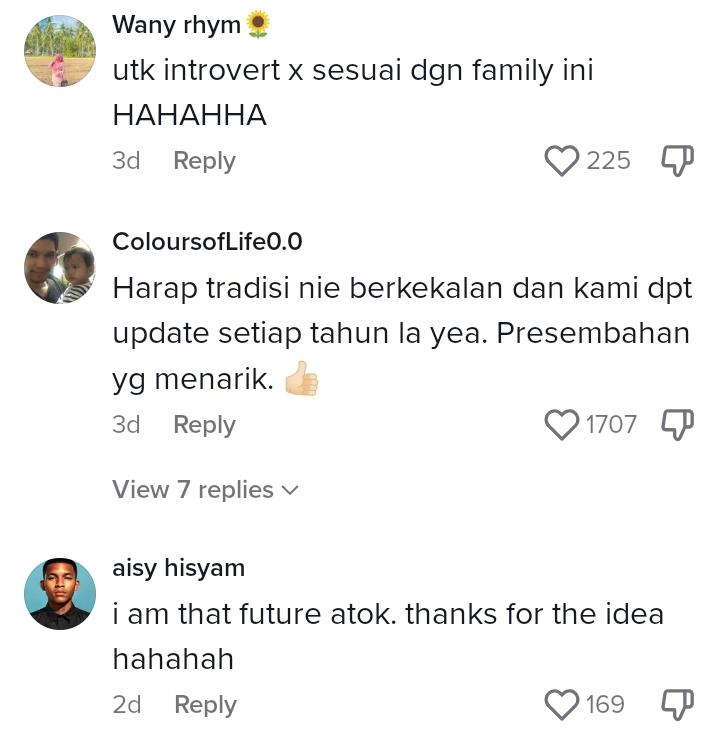Select the 225 likes count
Screen dimensions: 720x733
[x=608, y=161]
